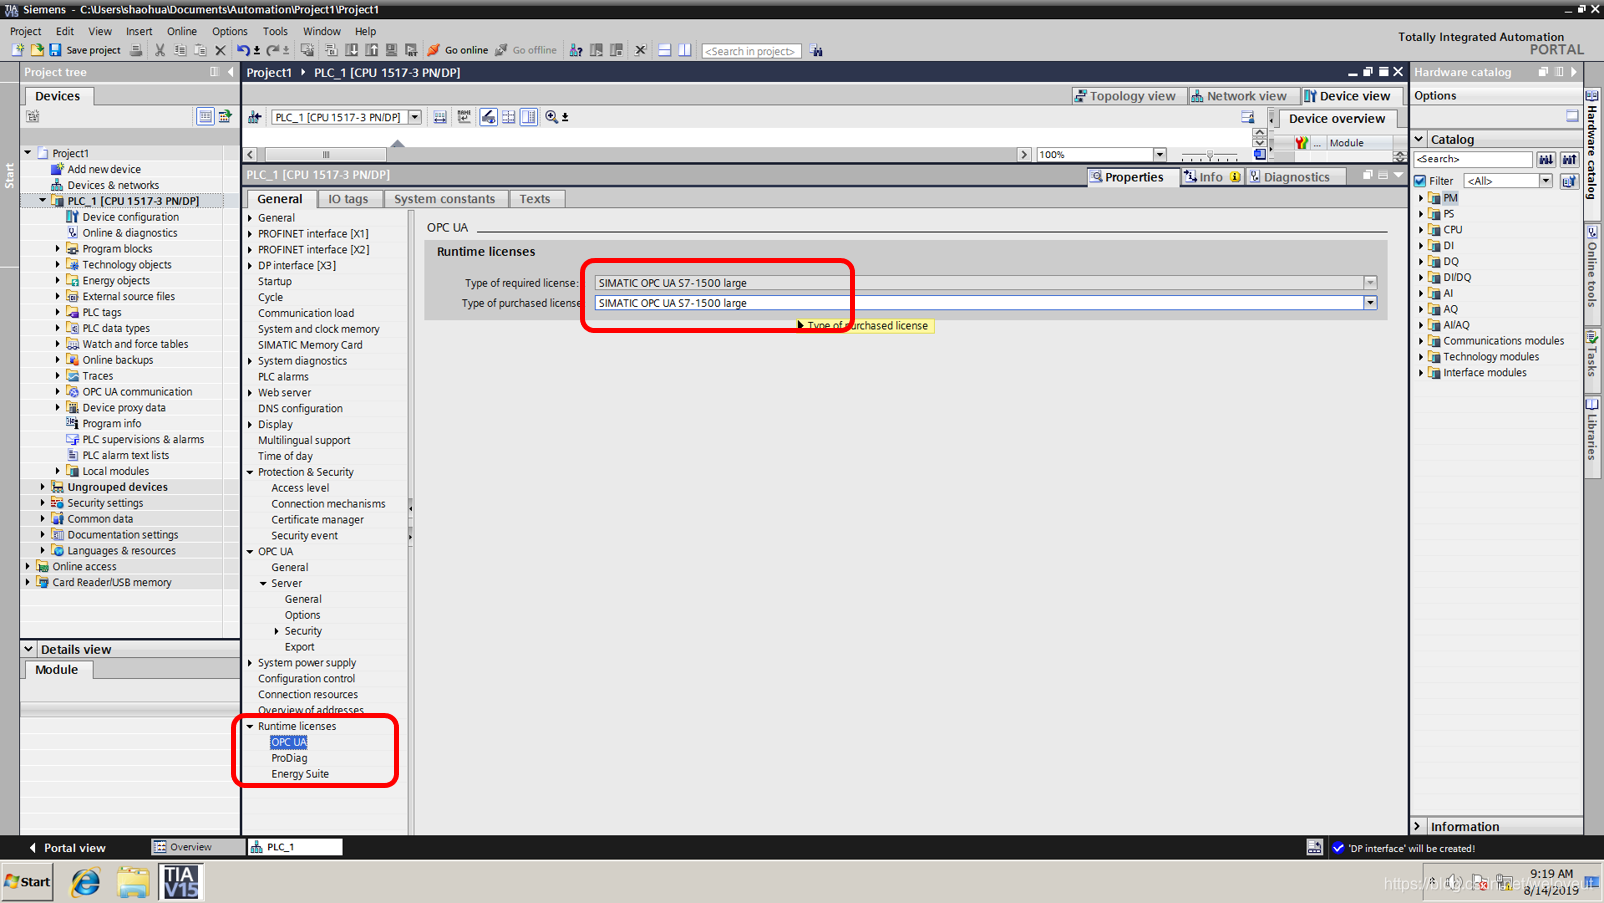Click the search up icon in Hardware catalog
Image resolution: width=1604 pixels, height=903 pixels.
click(x=1570, y=159)
